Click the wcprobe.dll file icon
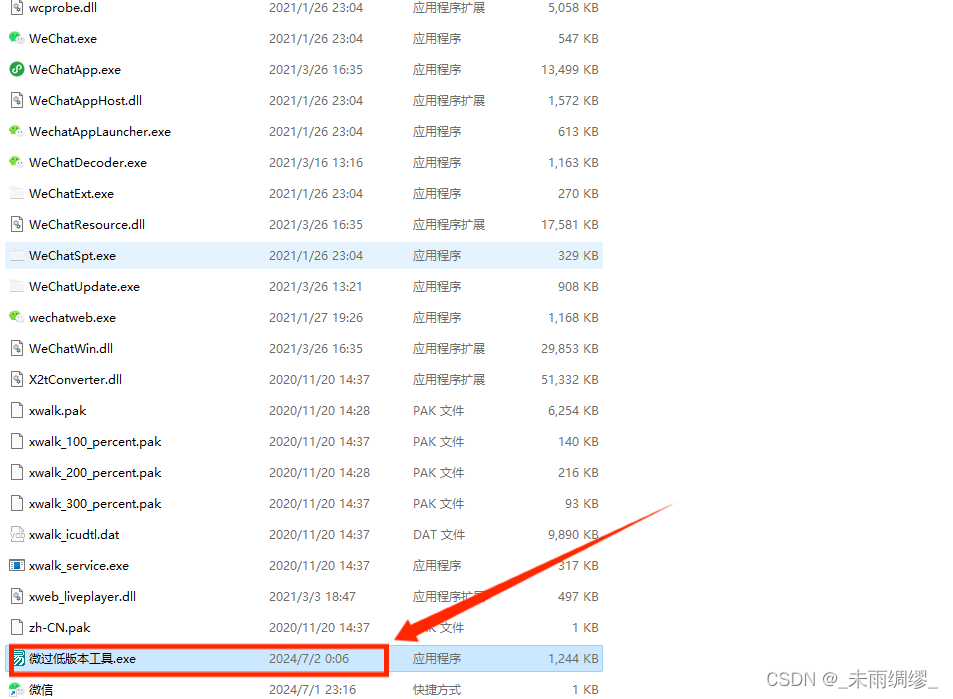 point(17,8)
